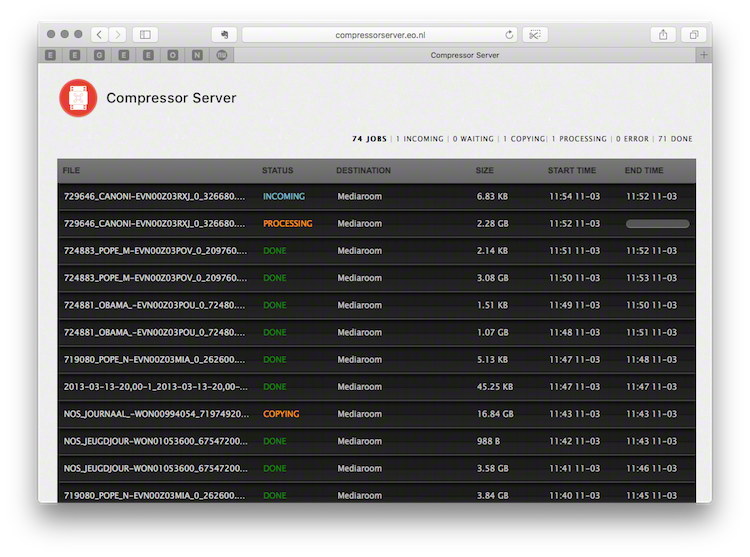Select the 724883_POPE_M file in the 3.08 GB row
The width and height of the screenshot is (750, 557).
[x=155, y=278]
